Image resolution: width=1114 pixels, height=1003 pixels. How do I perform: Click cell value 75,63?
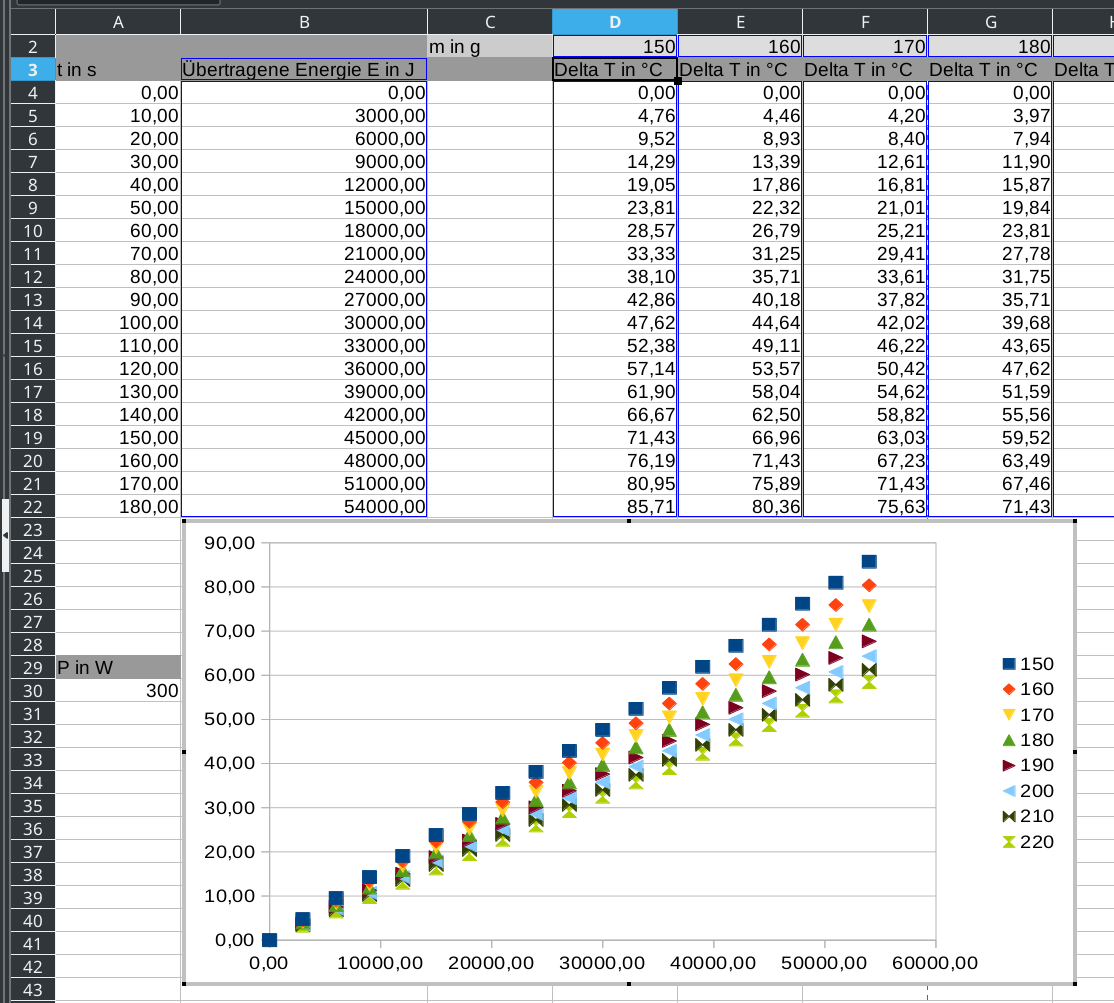[865, 507]
